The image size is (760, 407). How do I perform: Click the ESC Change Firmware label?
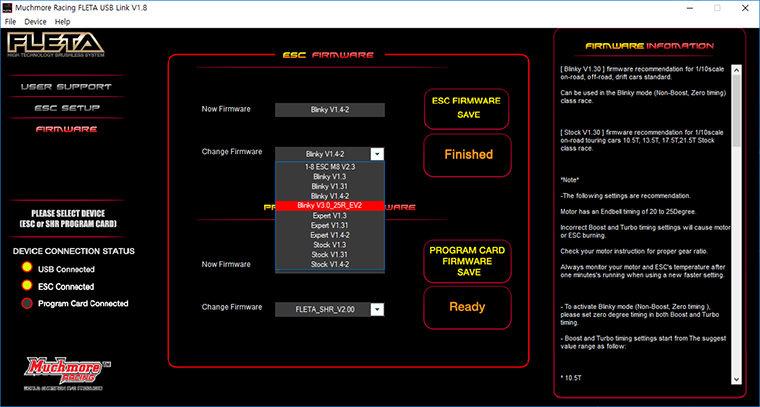[232, 152]
